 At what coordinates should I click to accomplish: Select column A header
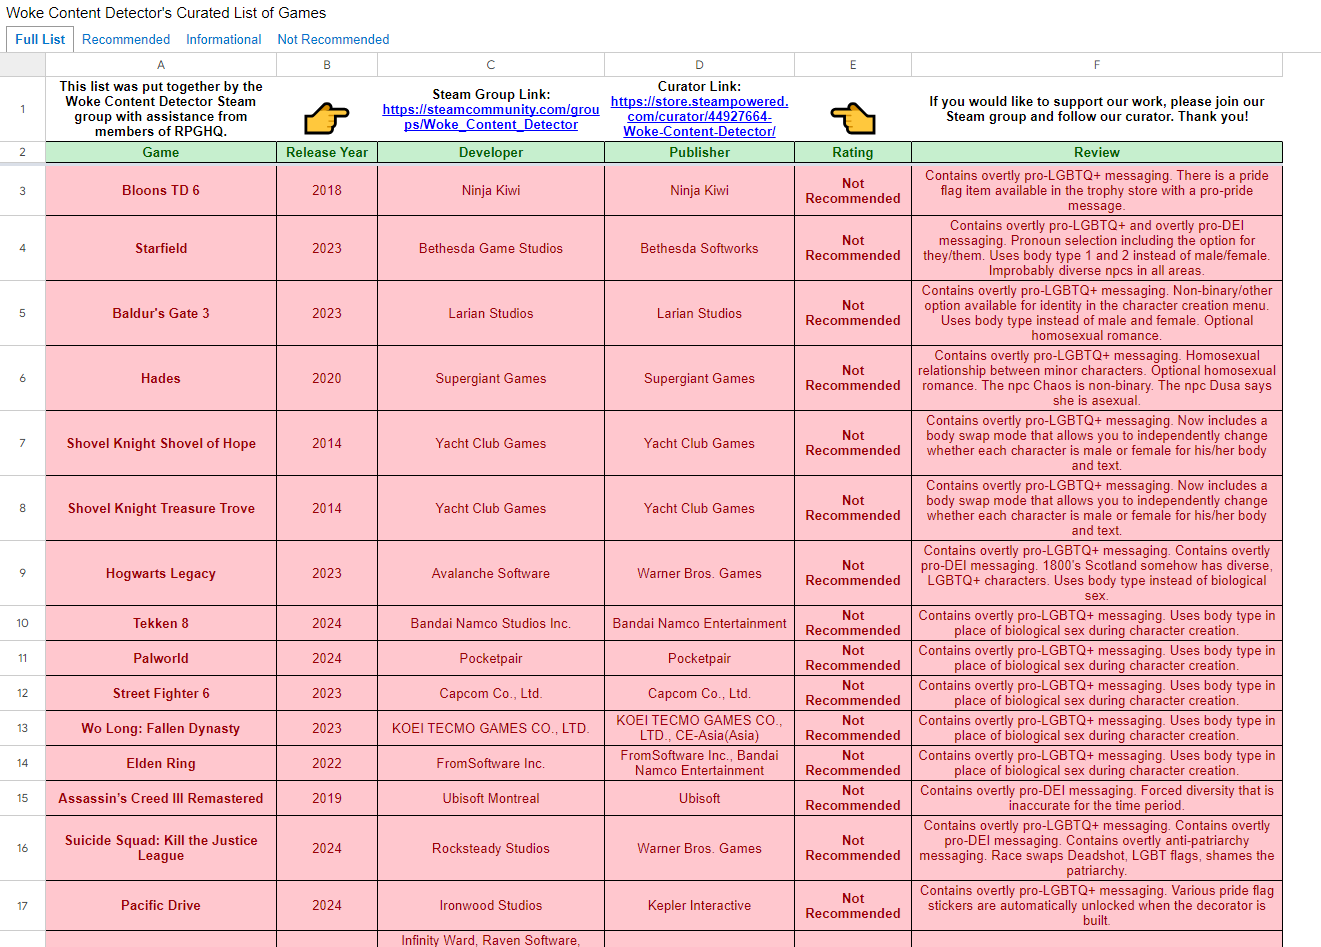click(x=161, y=65)
